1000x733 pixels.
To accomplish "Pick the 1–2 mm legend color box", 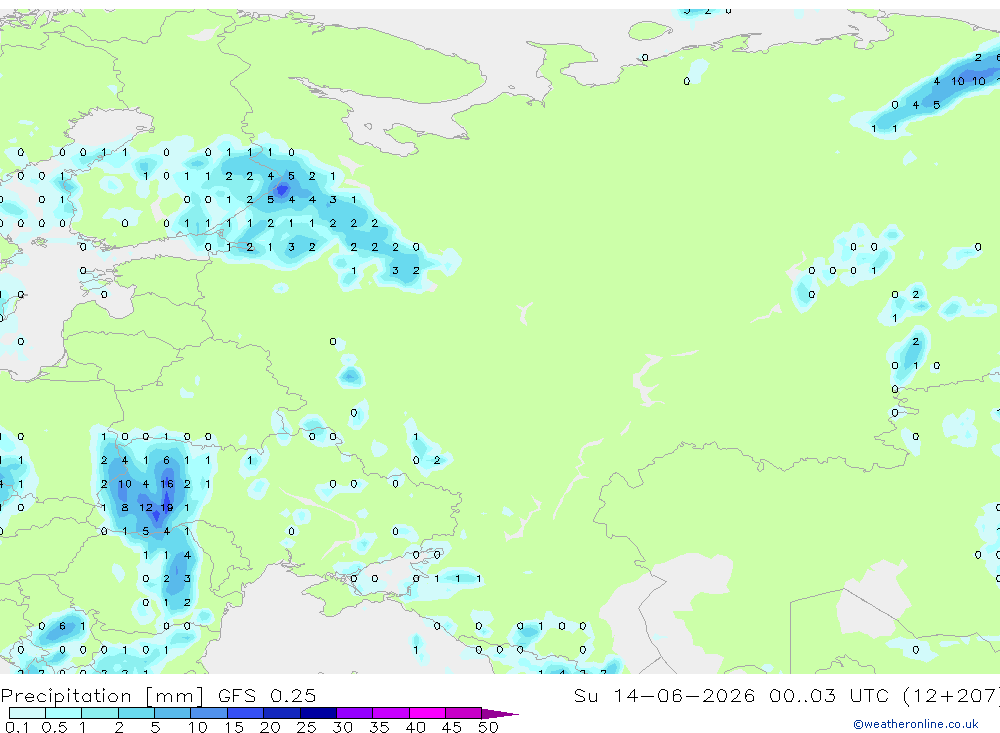I will pyautogui.click(x=100, y=713).
